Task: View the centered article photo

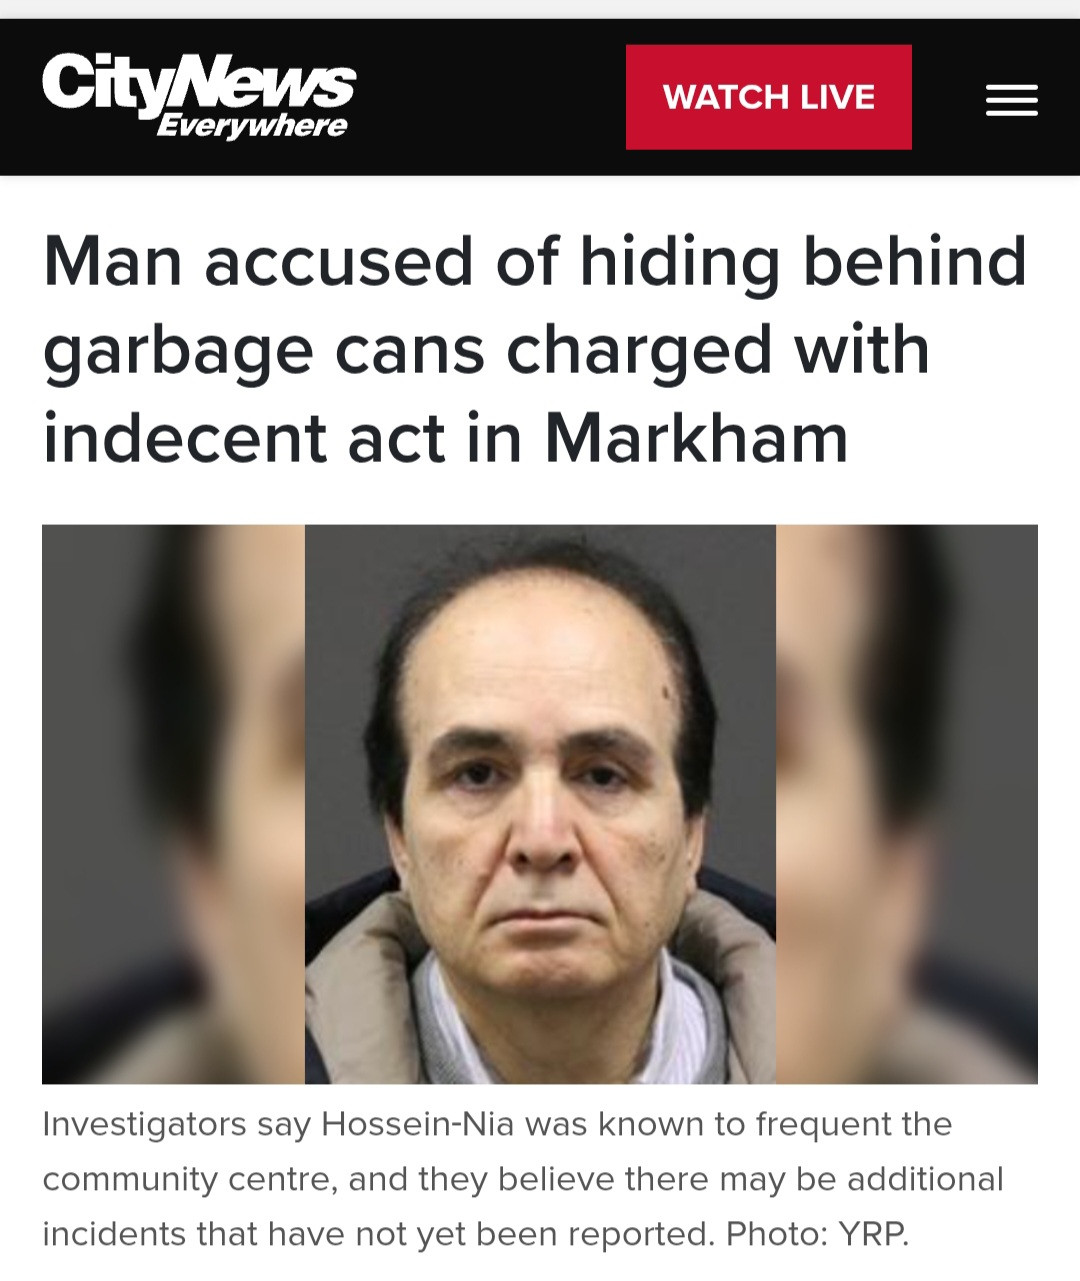Action: 540,804
